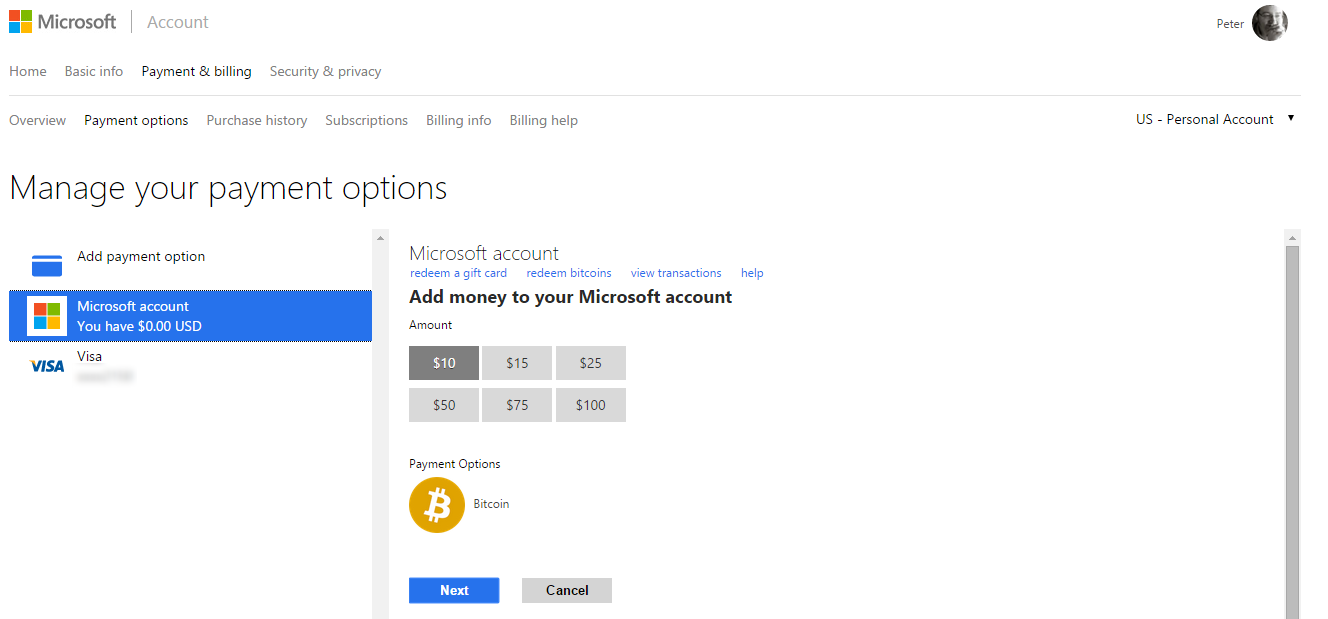Image resolution: width=1328 pixels, height=619 pixels.
Task: Select the $50 amount
Action: 444,405
